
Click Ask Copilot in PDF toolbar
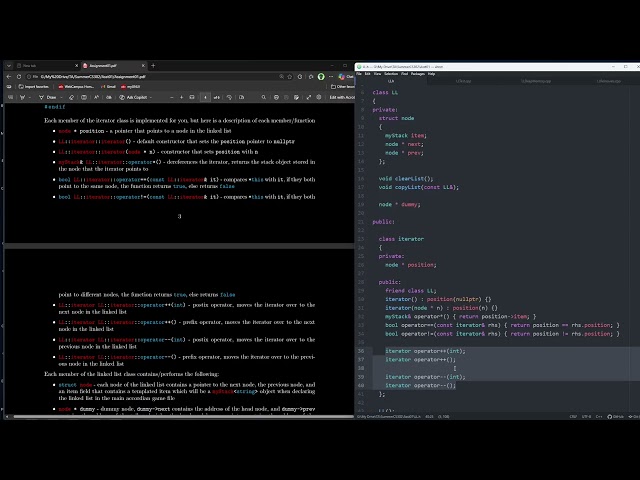coord(133,97)
